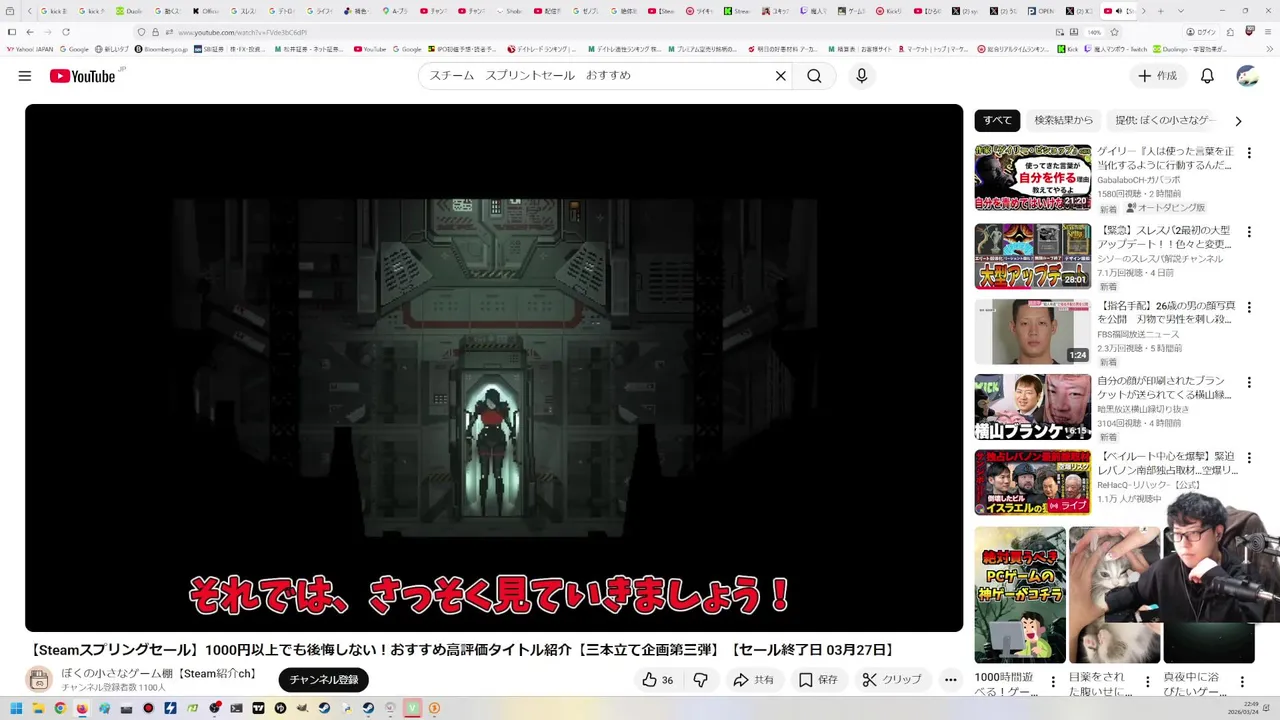1280x720 pixels.
Task: Open Windows Start menu
Action: click(16, 708)
